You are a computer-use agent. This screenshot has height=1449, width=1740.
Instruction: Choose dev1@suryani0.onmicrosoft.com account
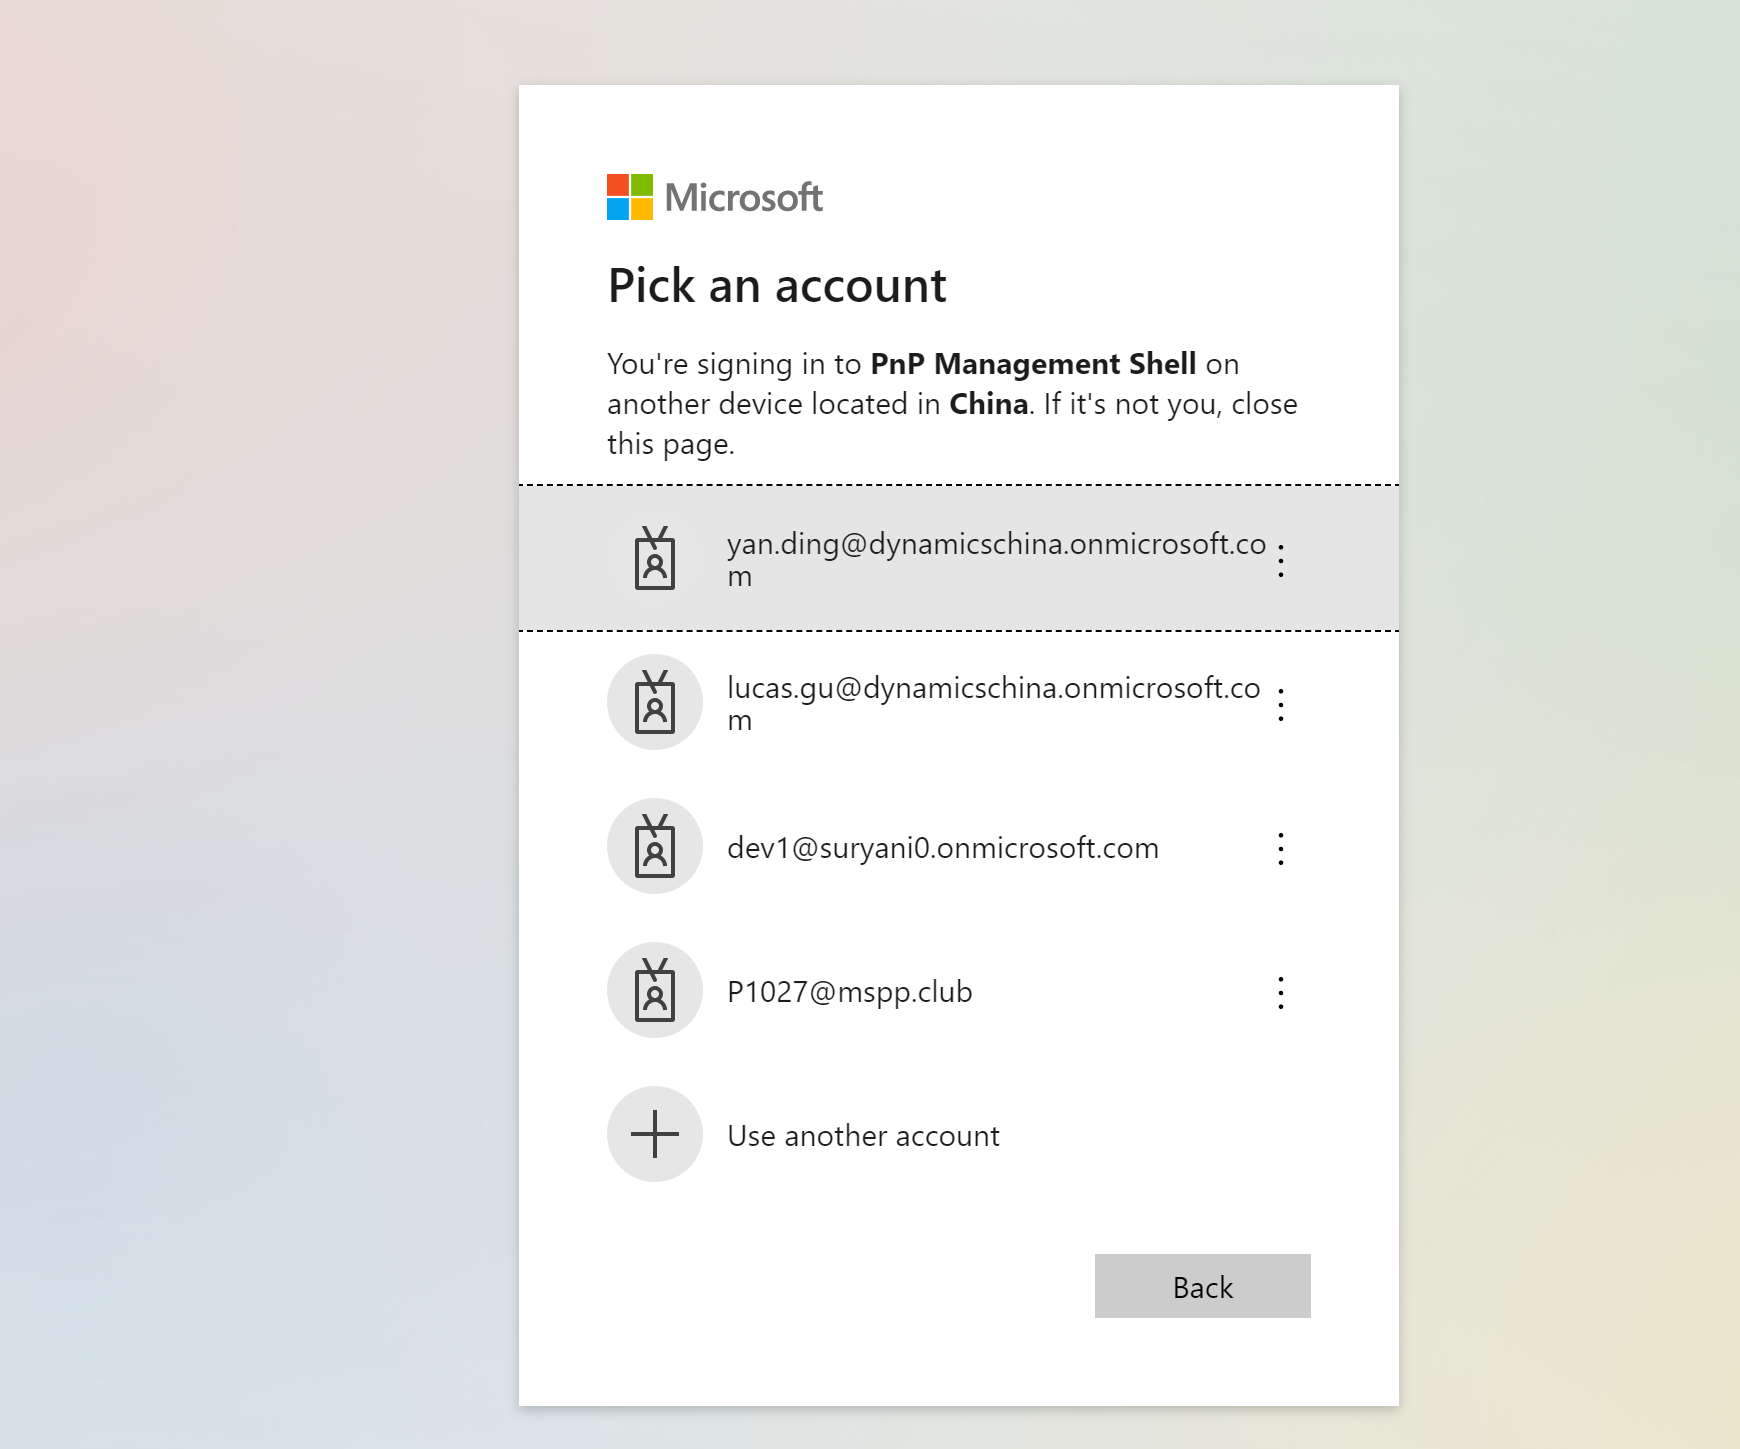click(x=958, y=846)
